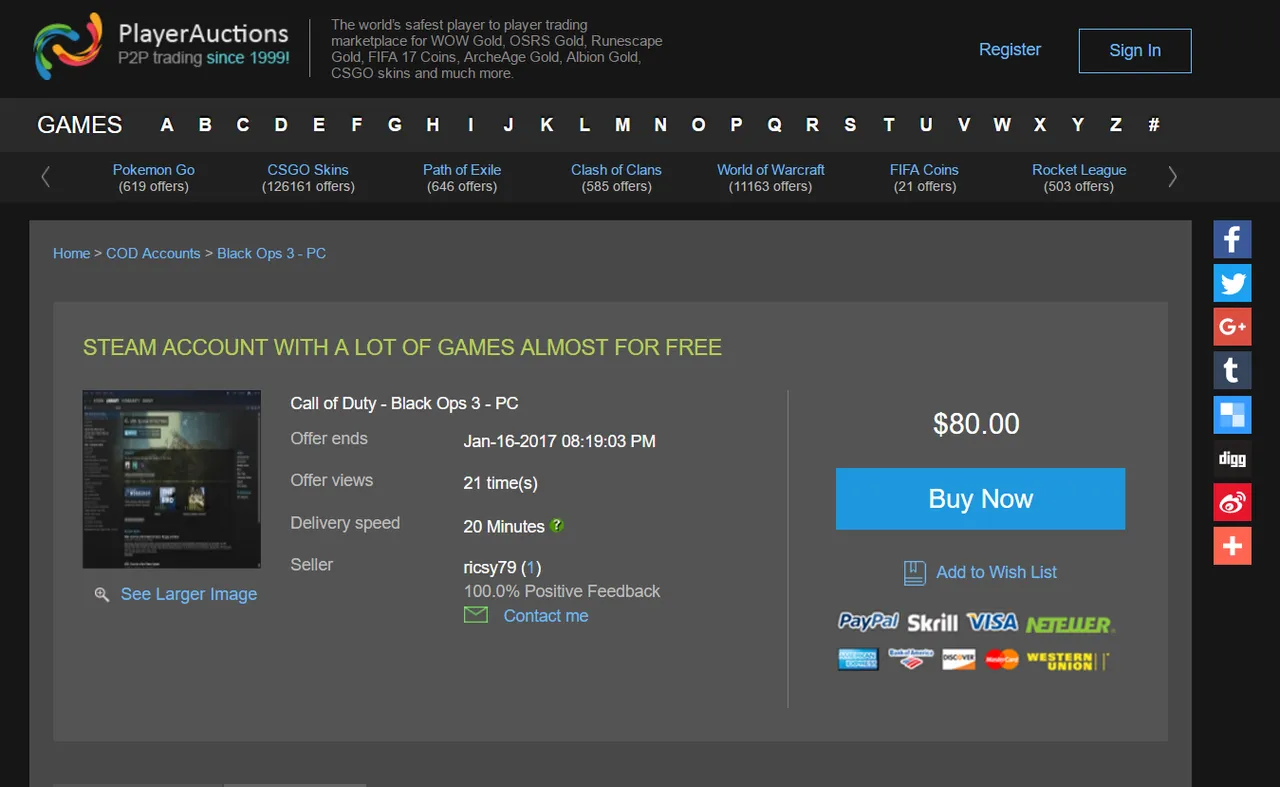Open the Steam account screenshot thumbnail
The width and height of the screenshot is (1280, 787).
pyautogui.click(x=172, y=479)
